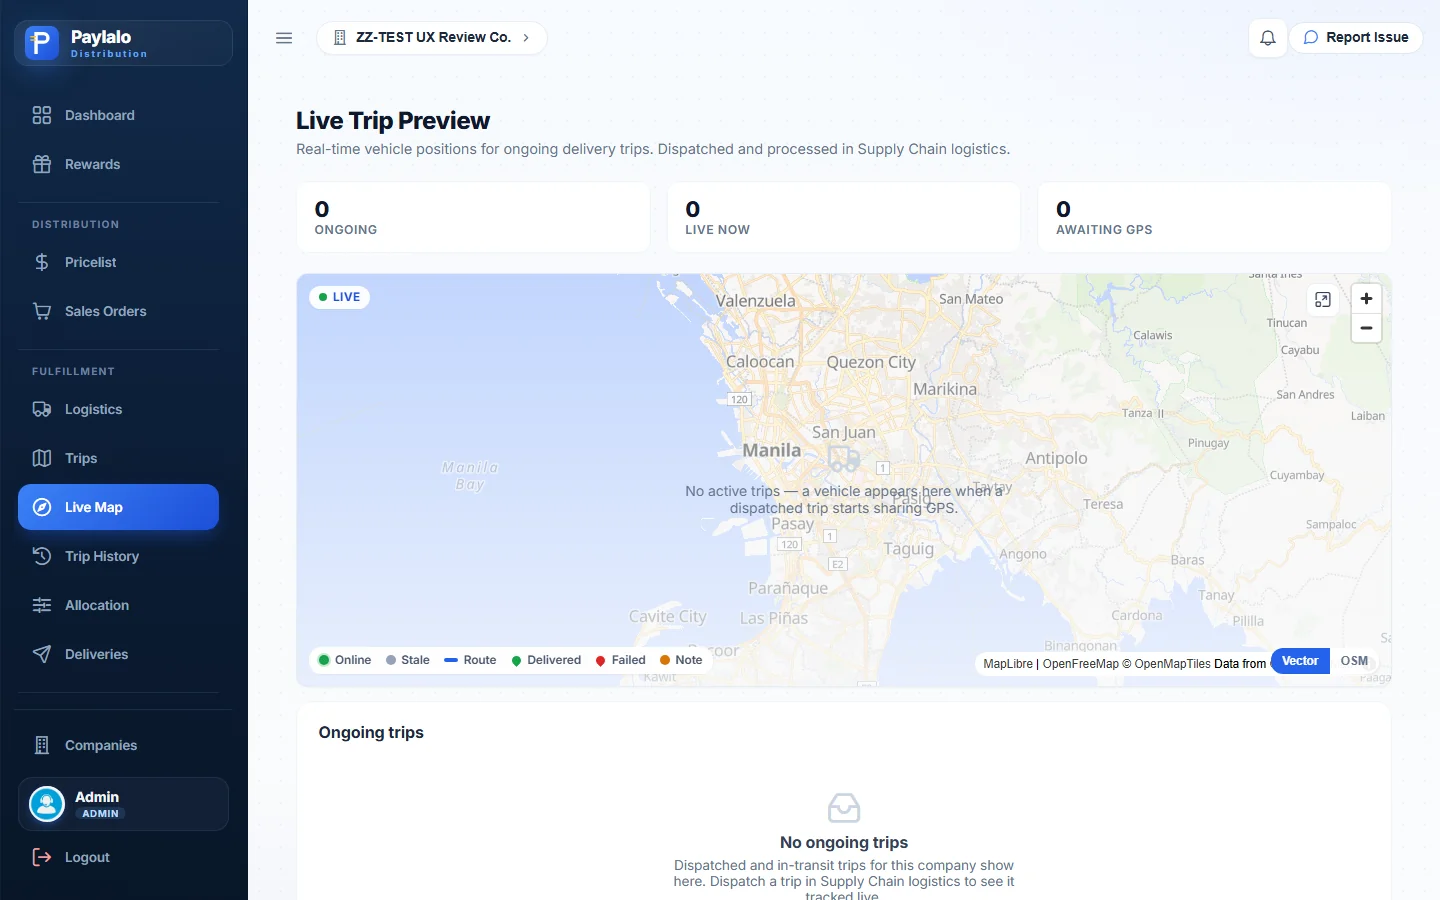The height and width of the screenshot is (900, 1440).
Task: Click the Deliveries paper-plane icon
Action: coord(42,654)
